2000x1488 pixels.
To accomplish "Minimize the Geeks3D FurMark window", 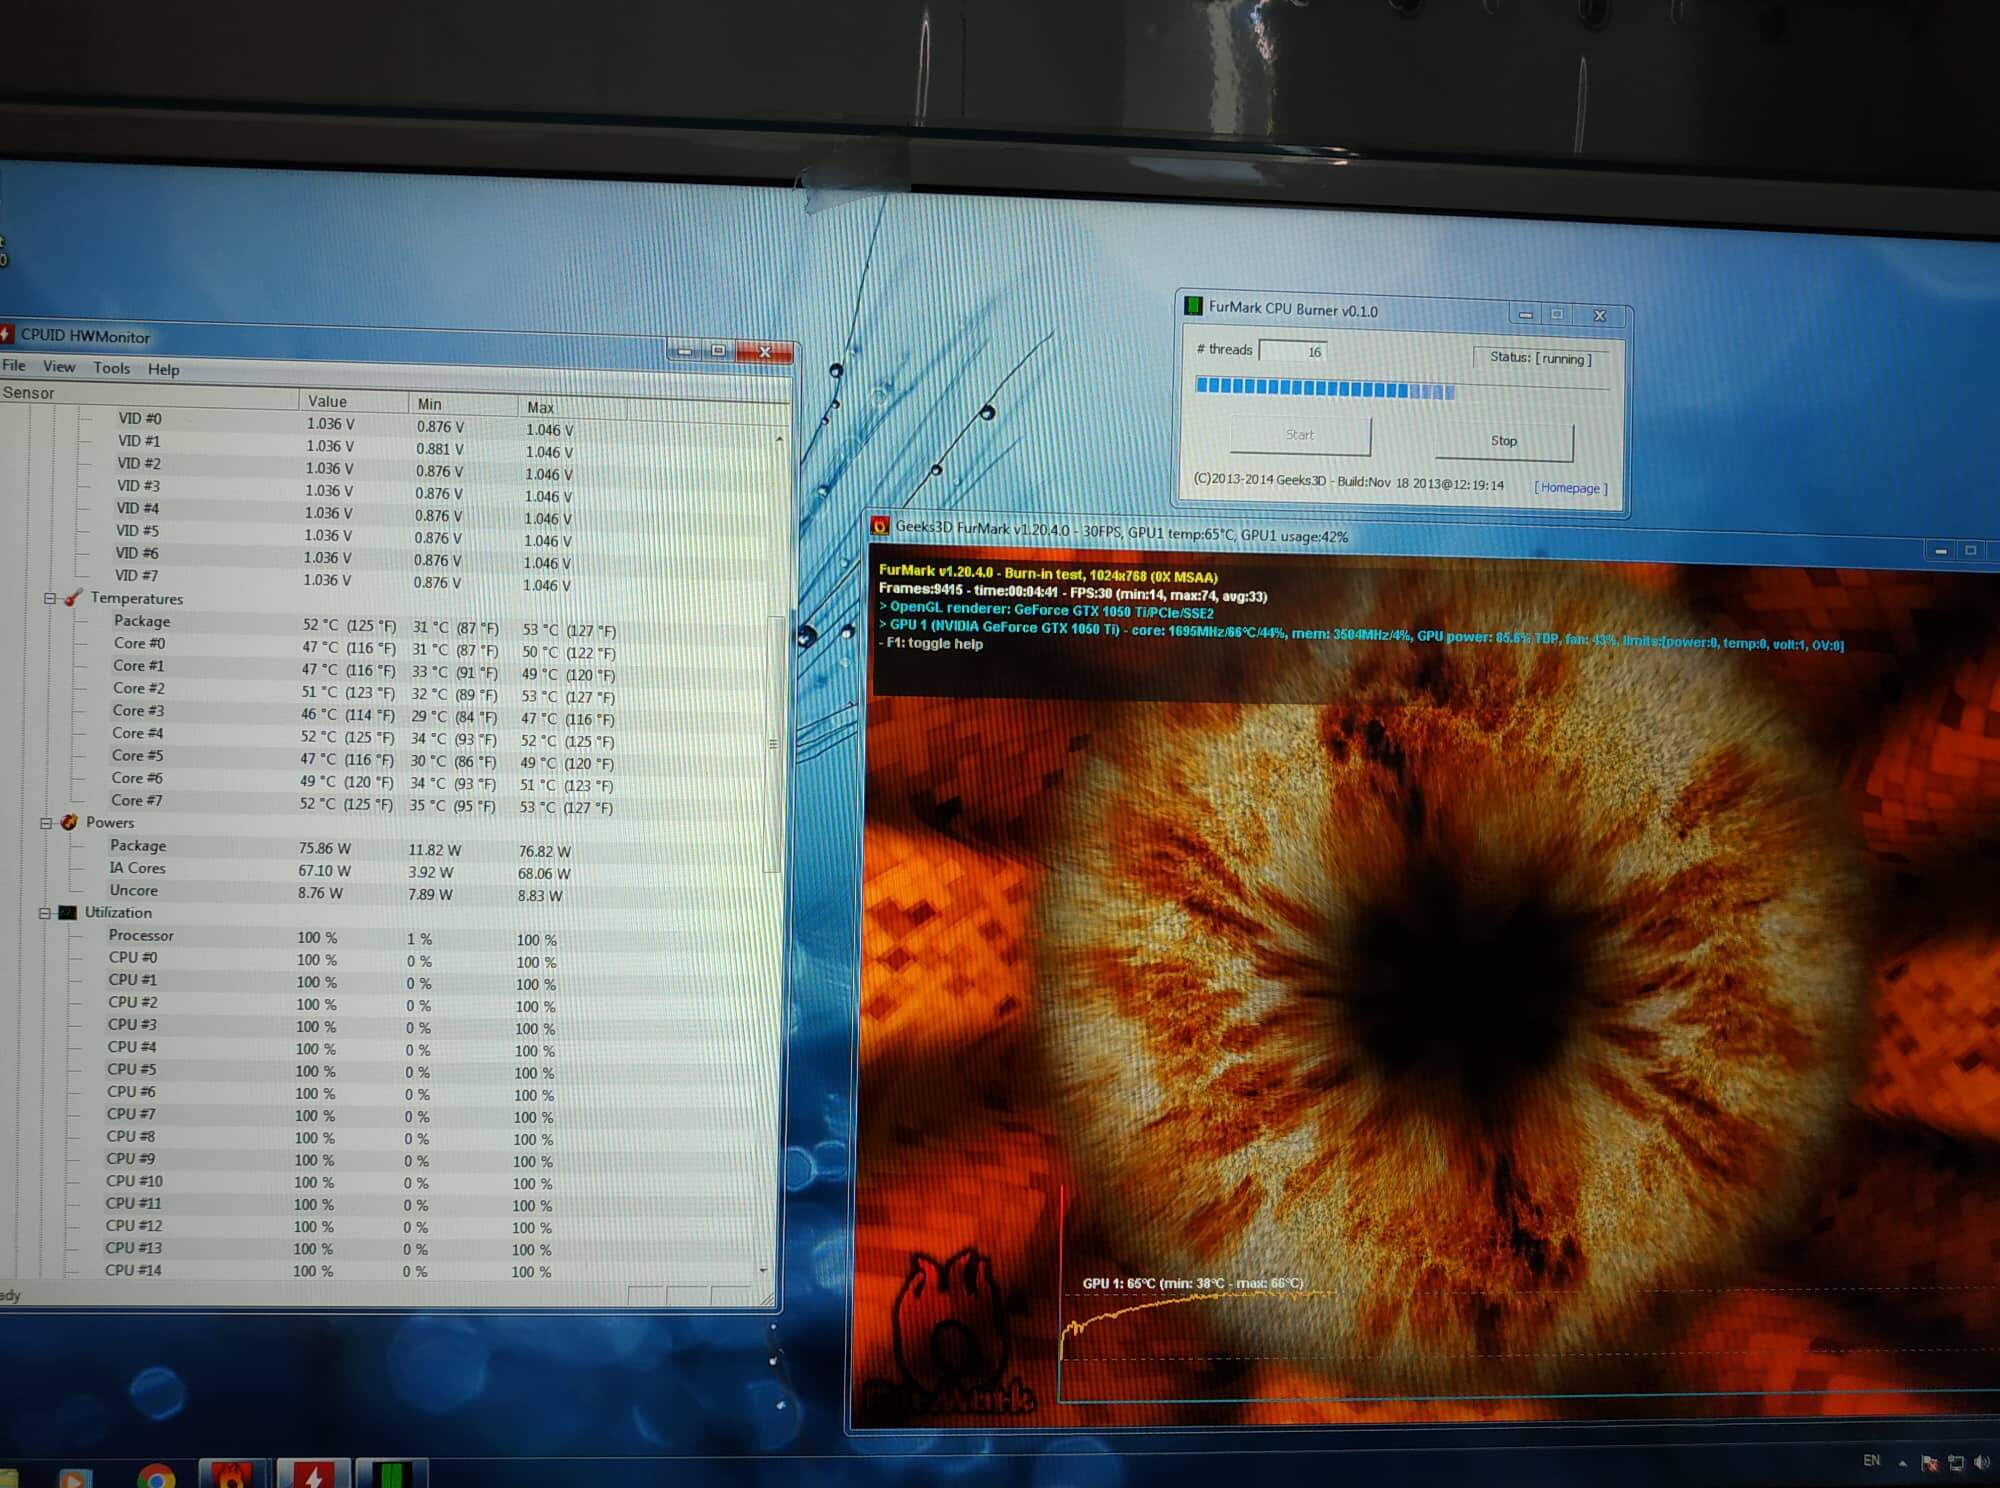I will point(1941,551).
